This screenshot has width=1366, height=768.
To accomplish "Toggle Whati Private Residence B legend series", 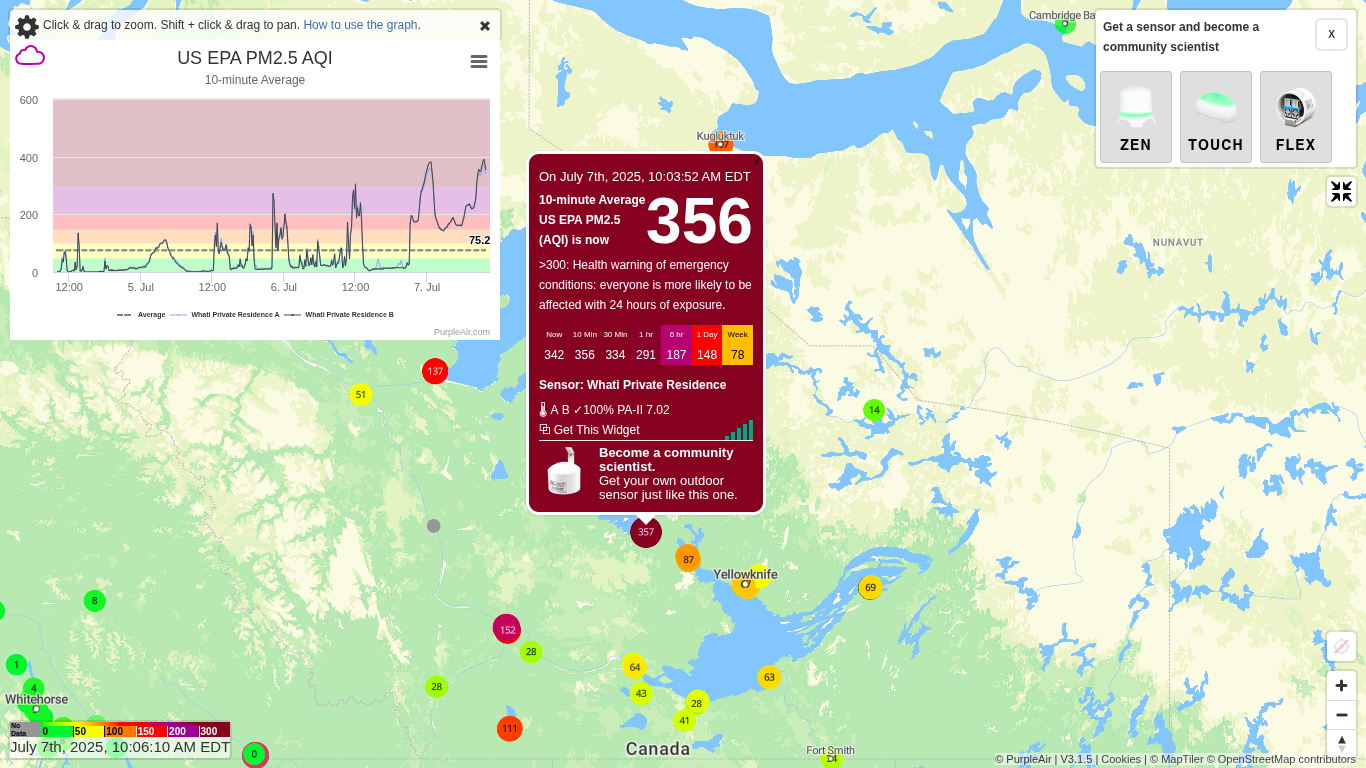I will [339, 314].
